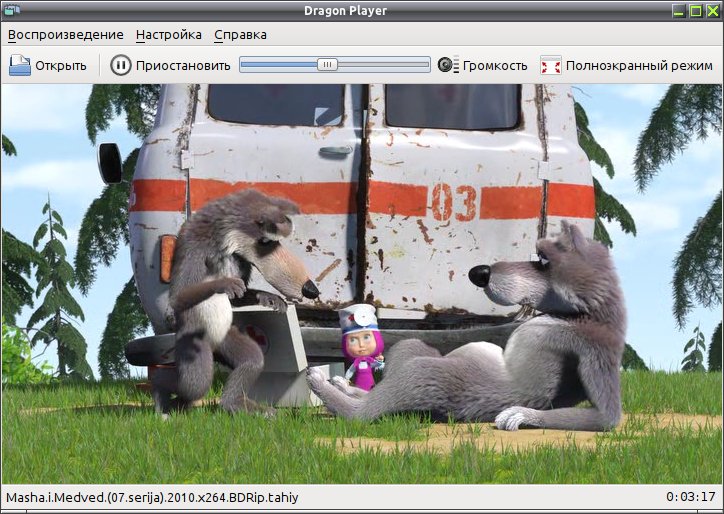Maximize the Dragon Player window

696,11
